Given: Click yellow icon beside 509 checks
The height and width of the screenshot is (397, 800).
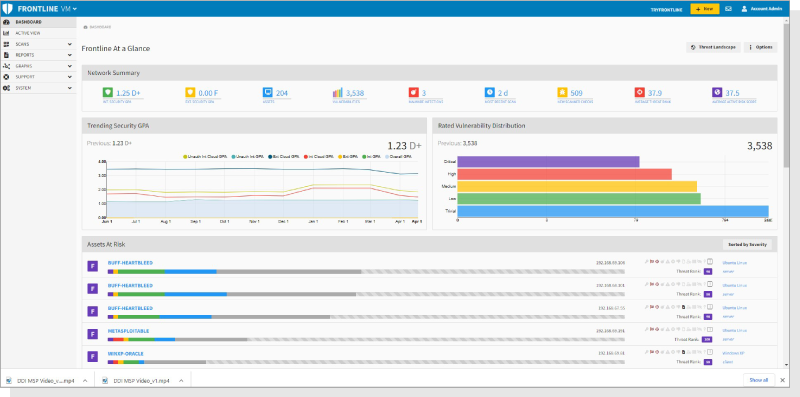Looking at the screenshot, I should (x=562, y=92).
